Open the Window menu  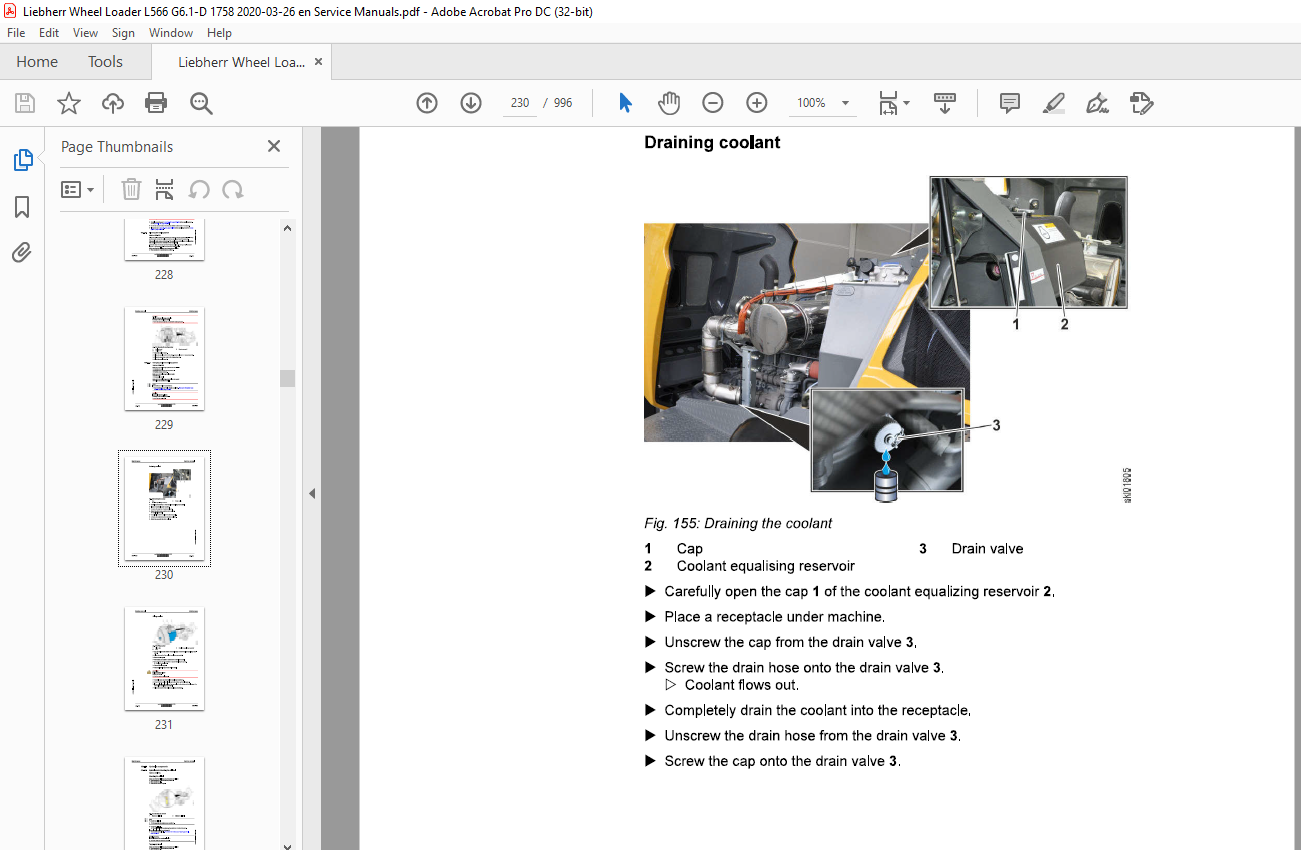tap(171, 33)
